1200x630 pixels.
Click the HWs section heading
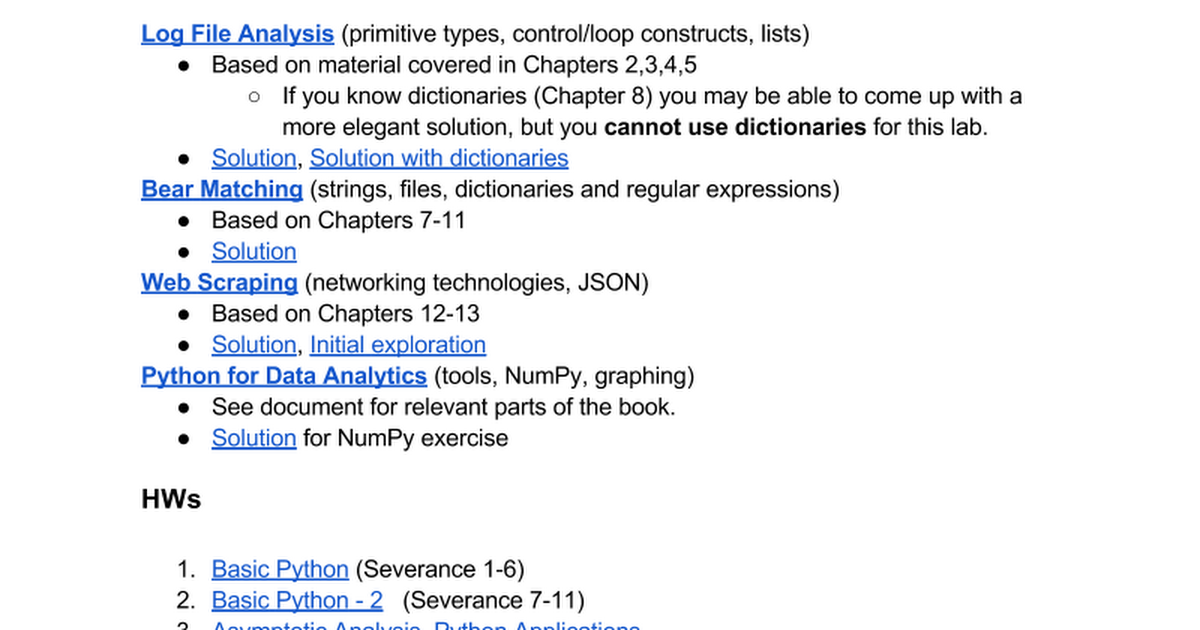(171, 499)
